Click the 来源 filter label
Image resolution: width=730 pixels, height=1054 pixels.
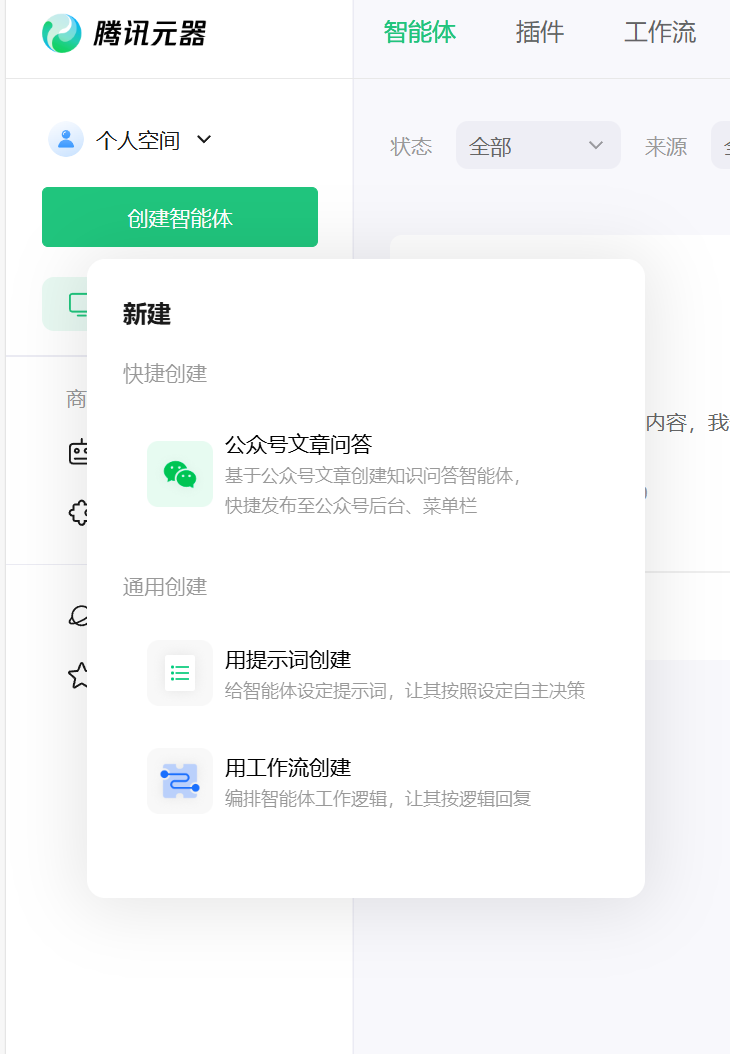coord(666,146)
